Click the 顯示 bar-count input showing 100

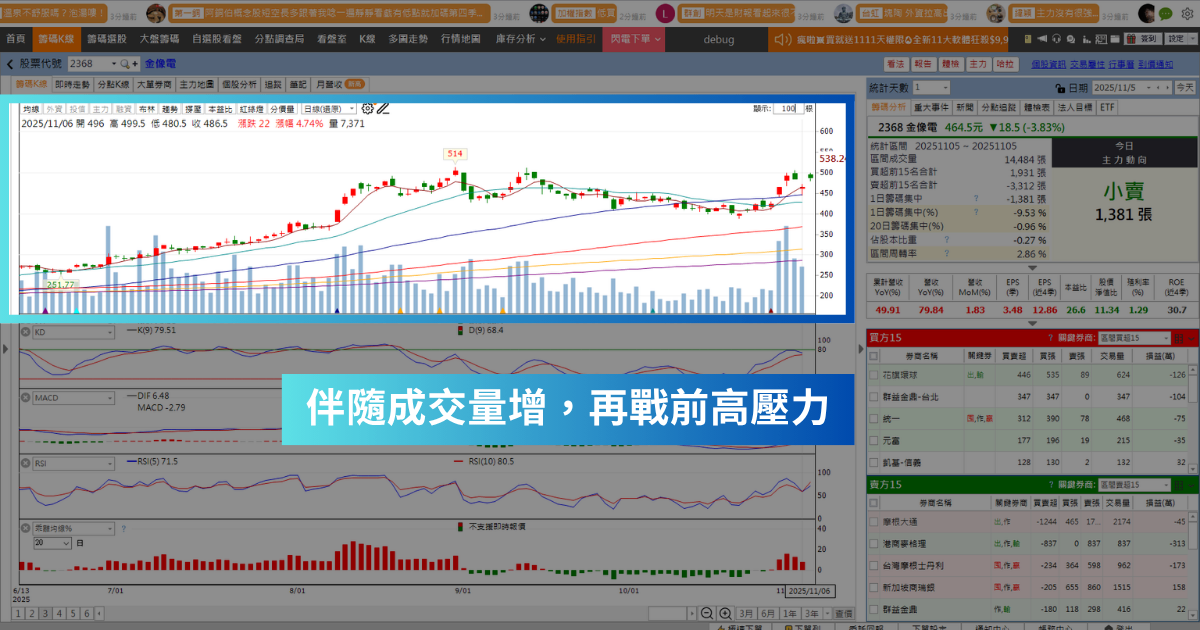[787, 108]
